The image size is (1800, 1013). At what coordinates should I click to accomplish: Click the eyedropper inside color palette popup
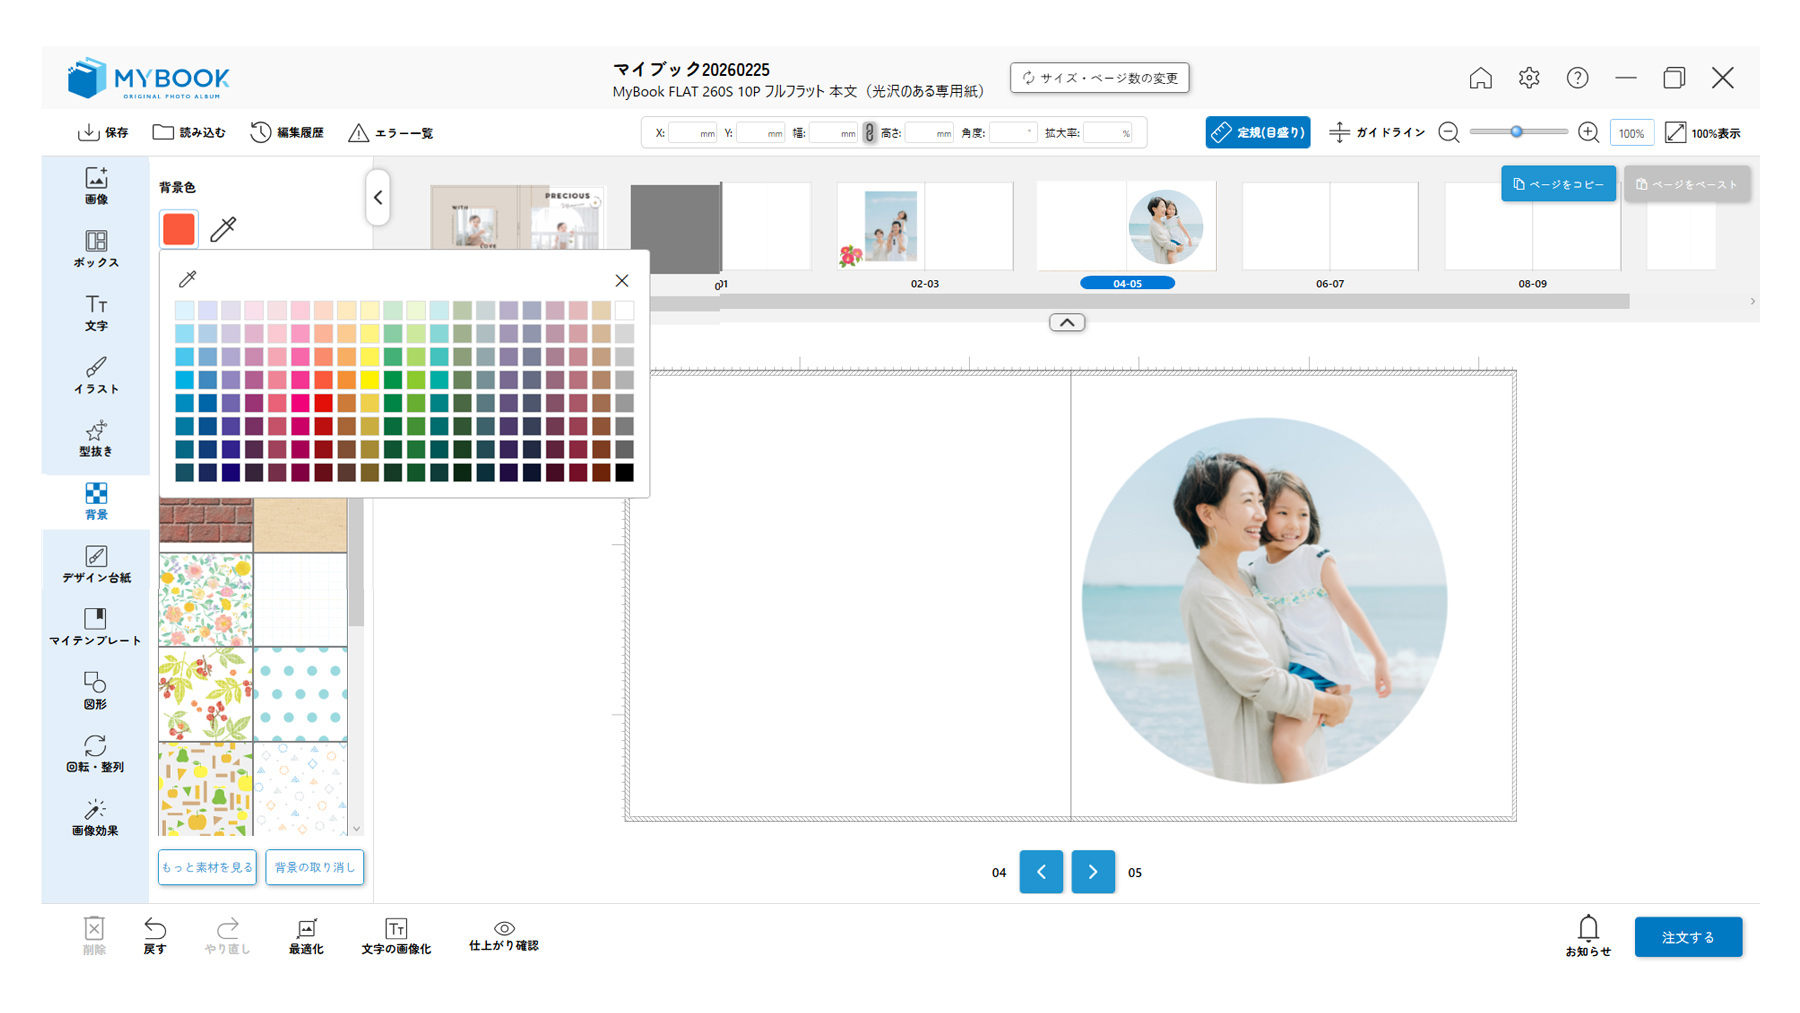(x=187, y=279)
